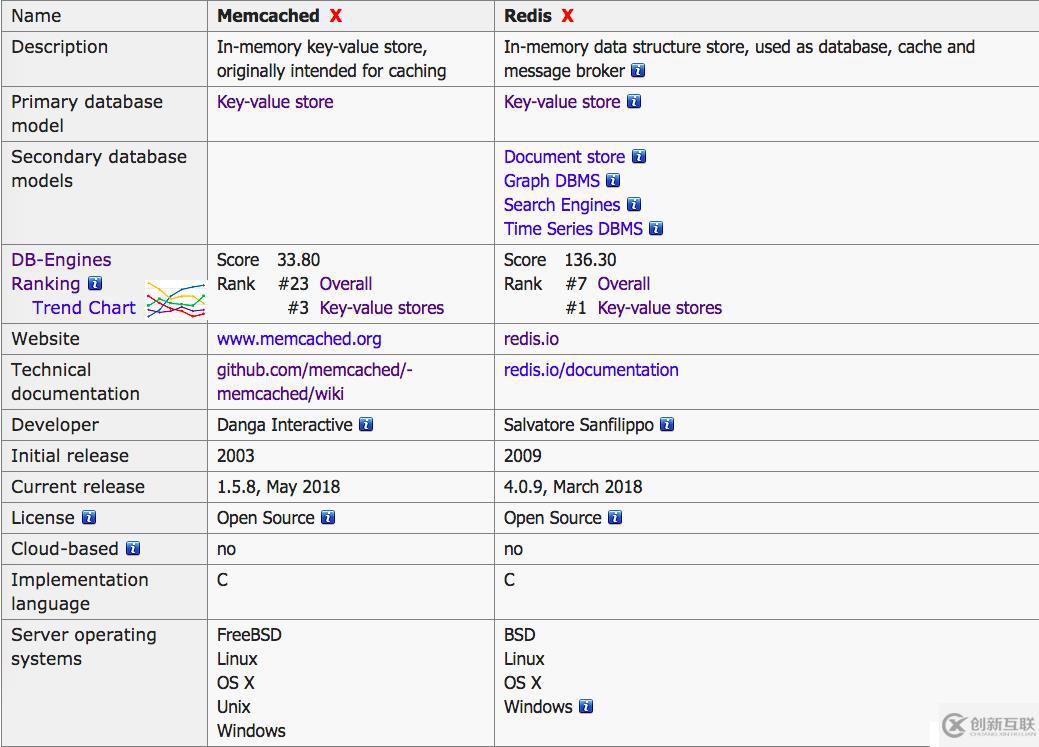Viewport: 1039px width, 747px height.
Task: Click info icon beside Search Engines
Action: pyautogui.click(x=633, y=205)
